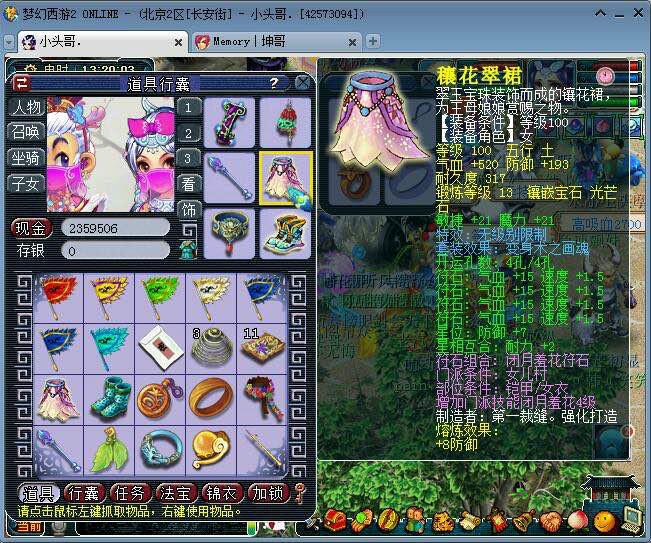Switch to equipment set 2
Viewport: 651px width, 543px height.
click(188, 133)
